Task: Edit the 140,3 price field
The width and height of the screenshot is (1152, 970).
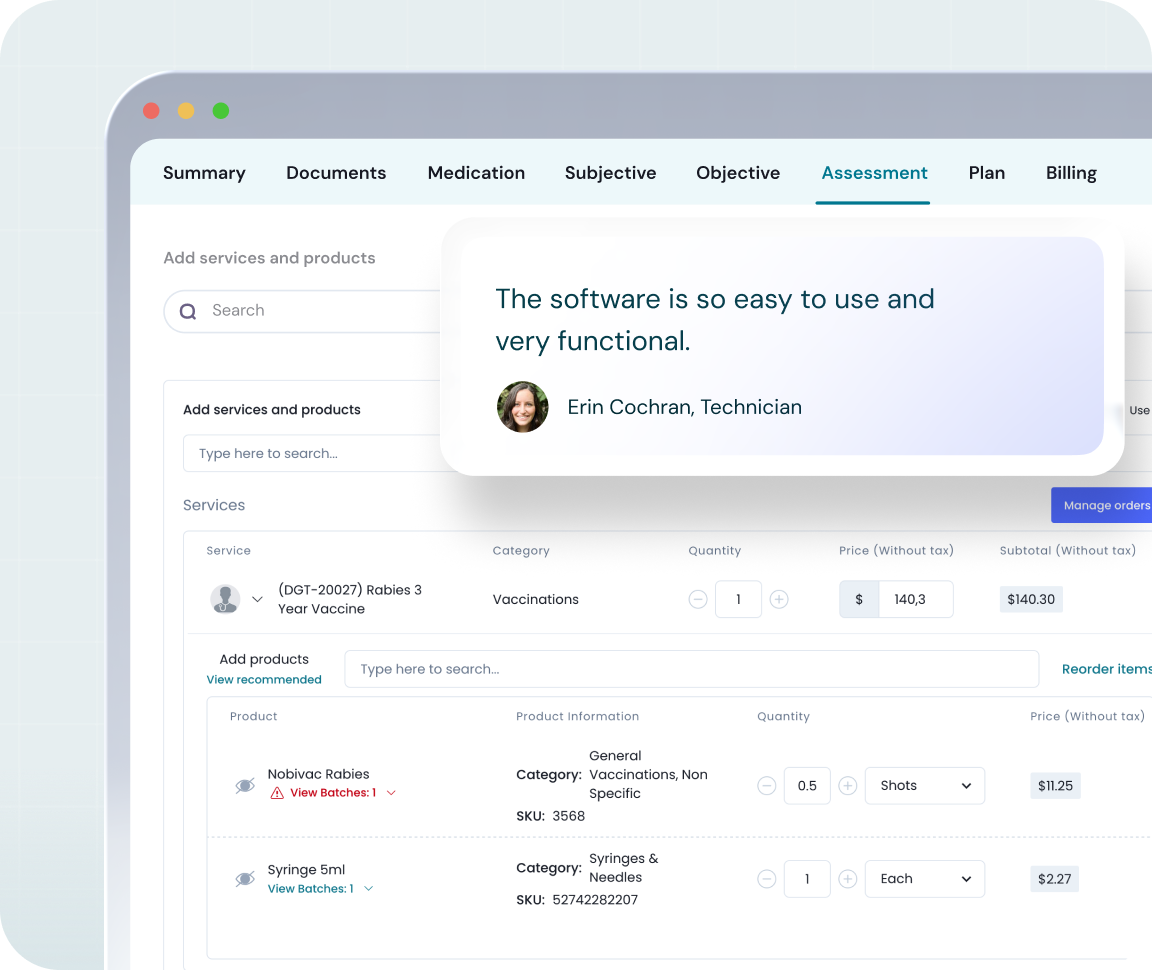Action: [915, 600]
